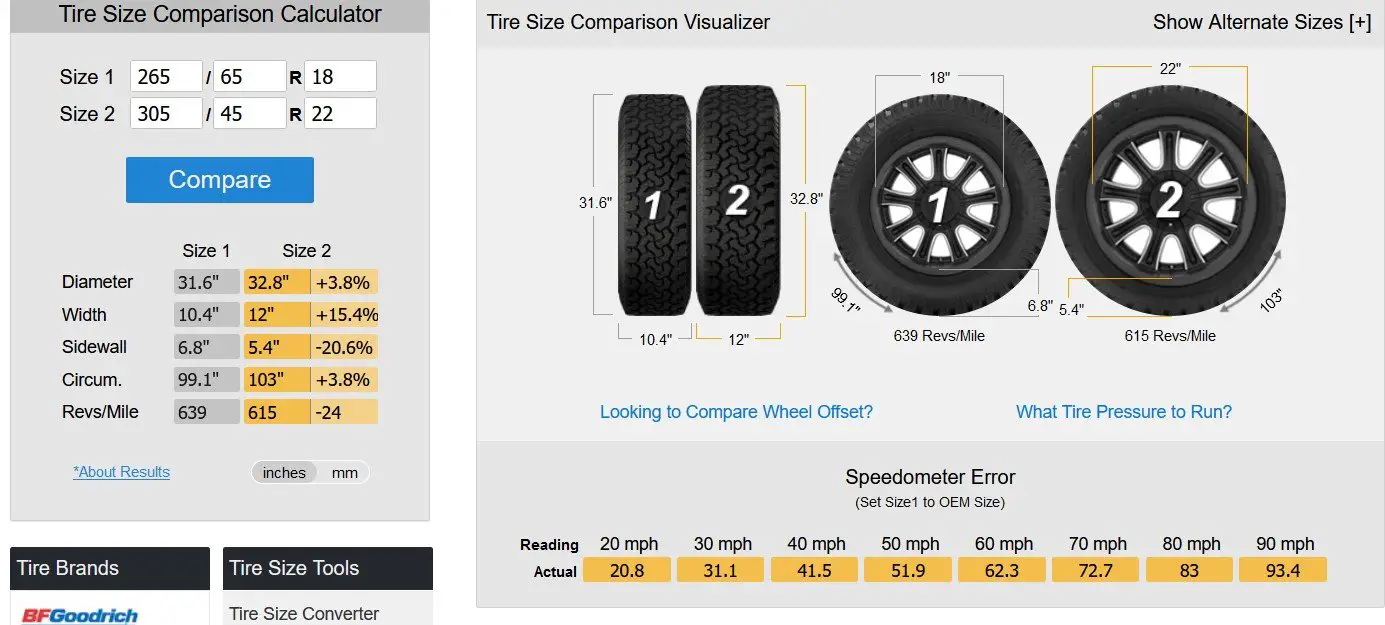The width and height of the screenshot is (1385, 625).
Task: Click the tire 1 side-view wheel image
Action: (938, 204)
